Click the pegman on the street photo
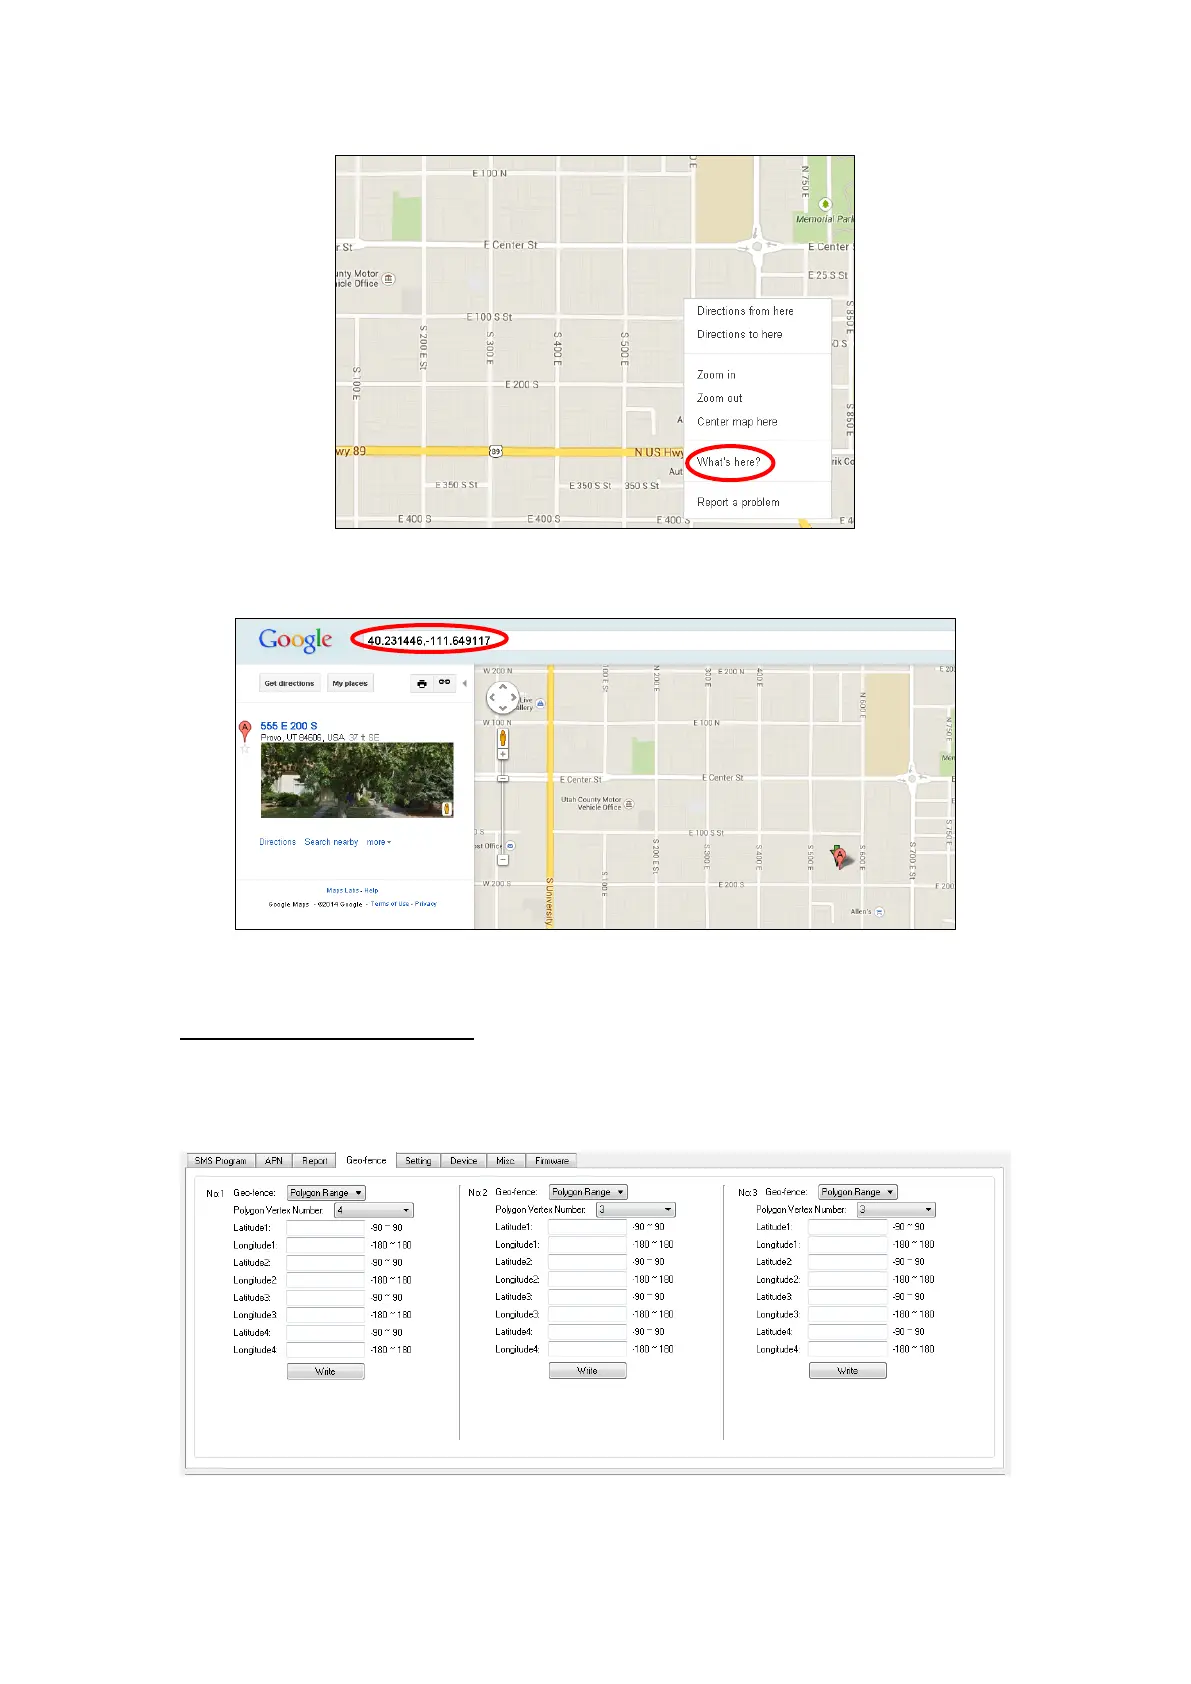The width and height of the screenshot is (1191, 1684). pyautogui.click(x=446, y=809)
